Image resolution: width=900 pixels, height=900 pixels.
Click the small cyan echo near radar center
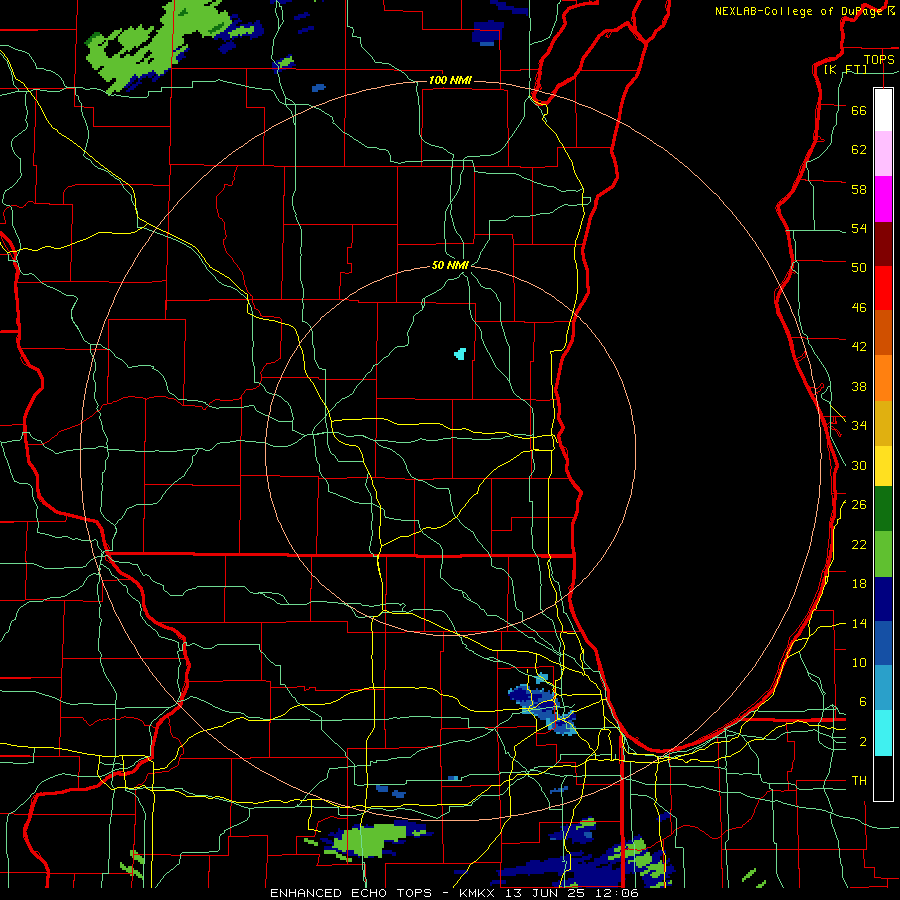tap(460, 354)
